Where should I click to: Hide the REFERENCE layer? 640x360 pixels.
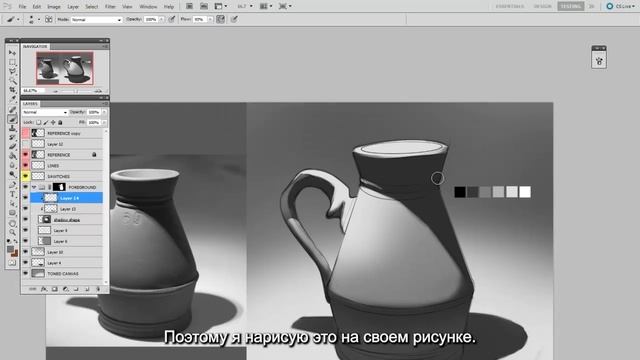26,155
